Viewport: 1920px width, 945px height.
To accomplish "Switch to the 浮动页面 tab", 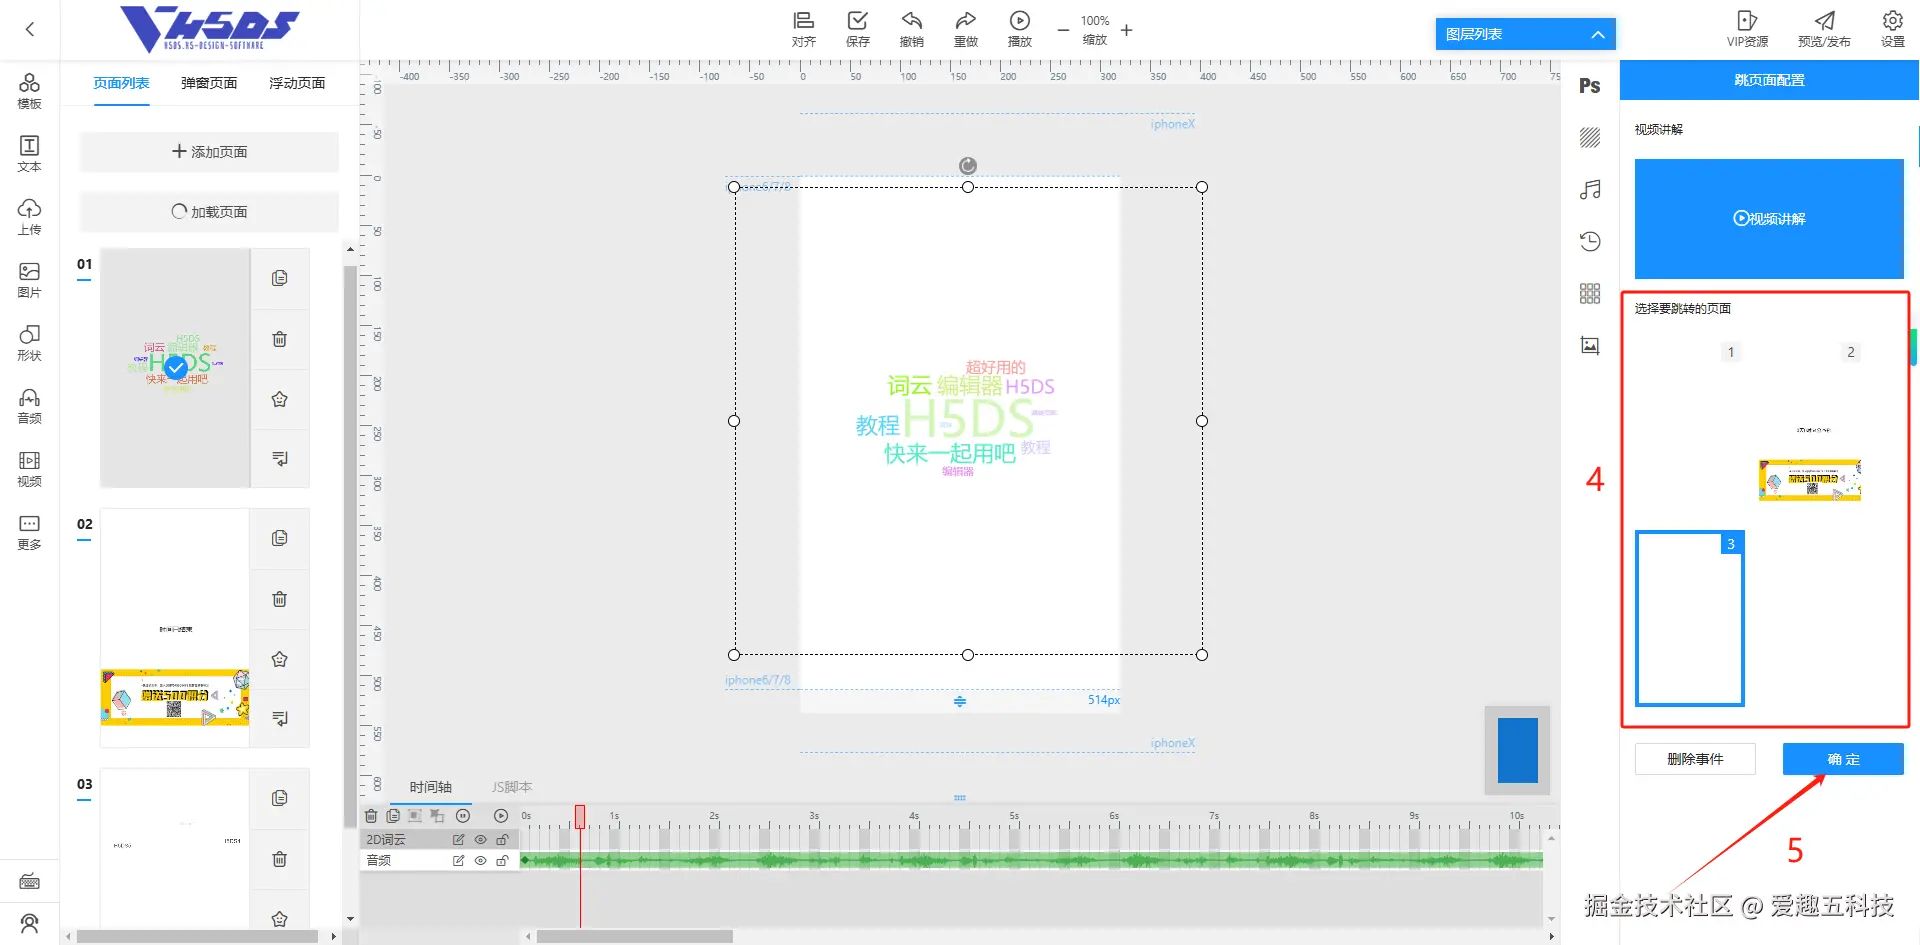I will pos(297,83).
